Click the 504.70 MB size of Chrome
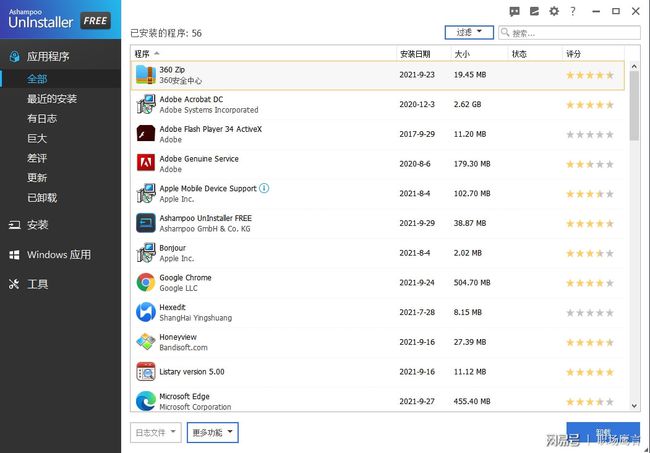 472,283
